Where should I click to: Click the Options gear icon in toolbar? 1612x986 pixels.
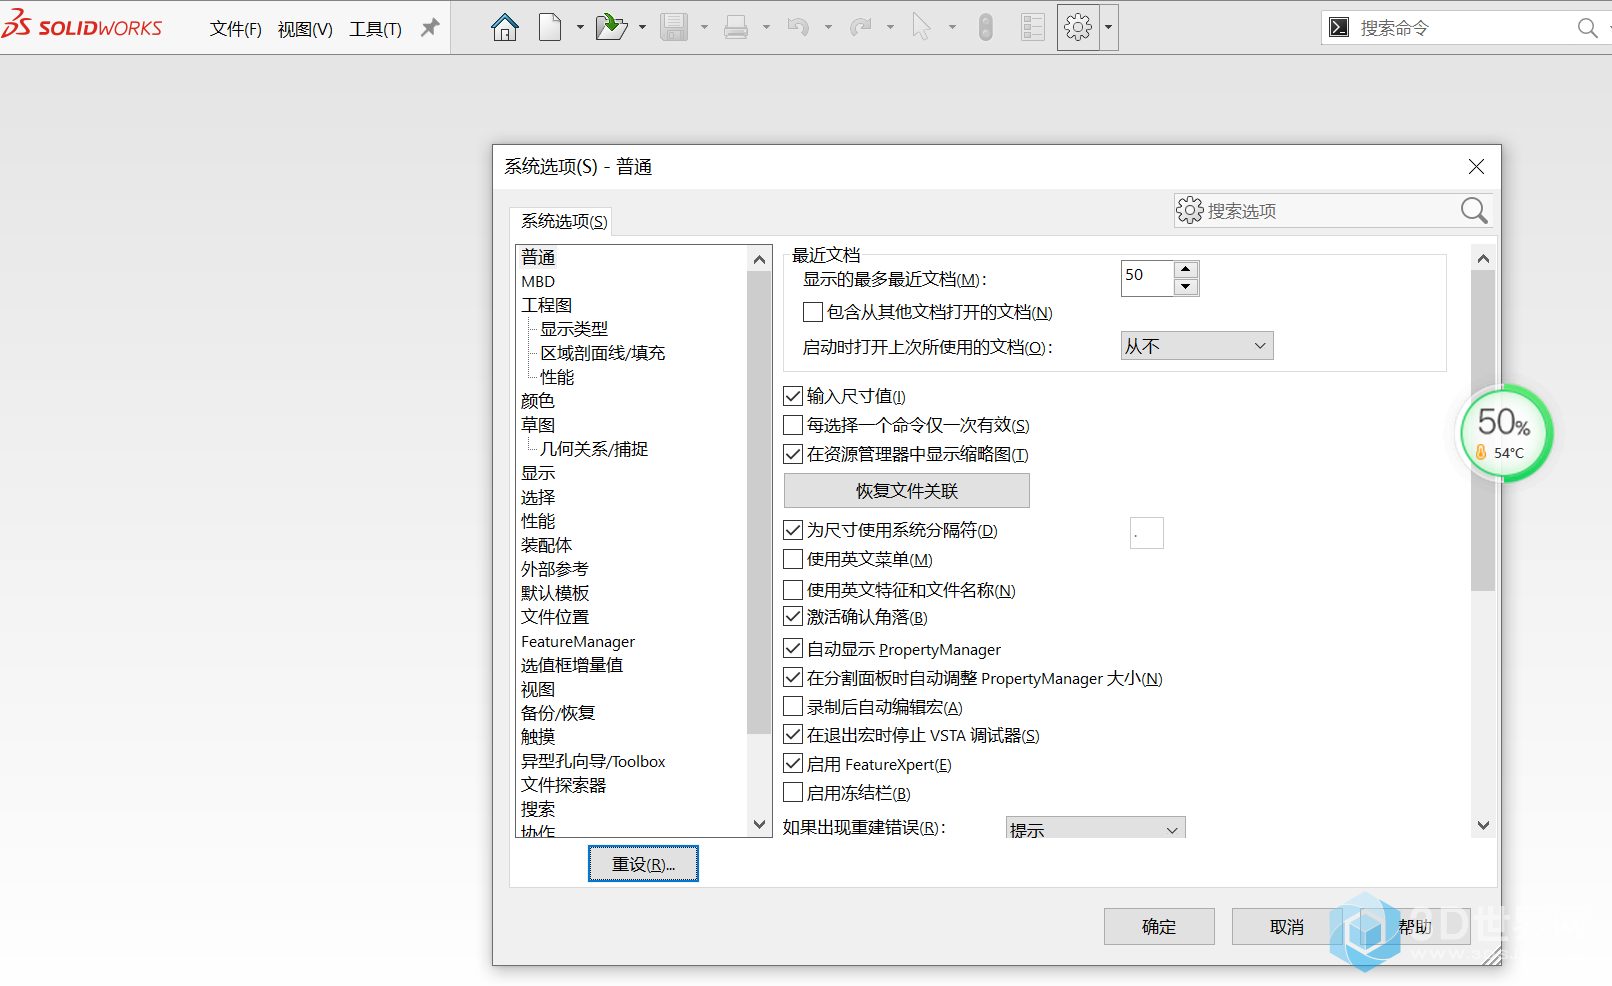(1078, 27)
